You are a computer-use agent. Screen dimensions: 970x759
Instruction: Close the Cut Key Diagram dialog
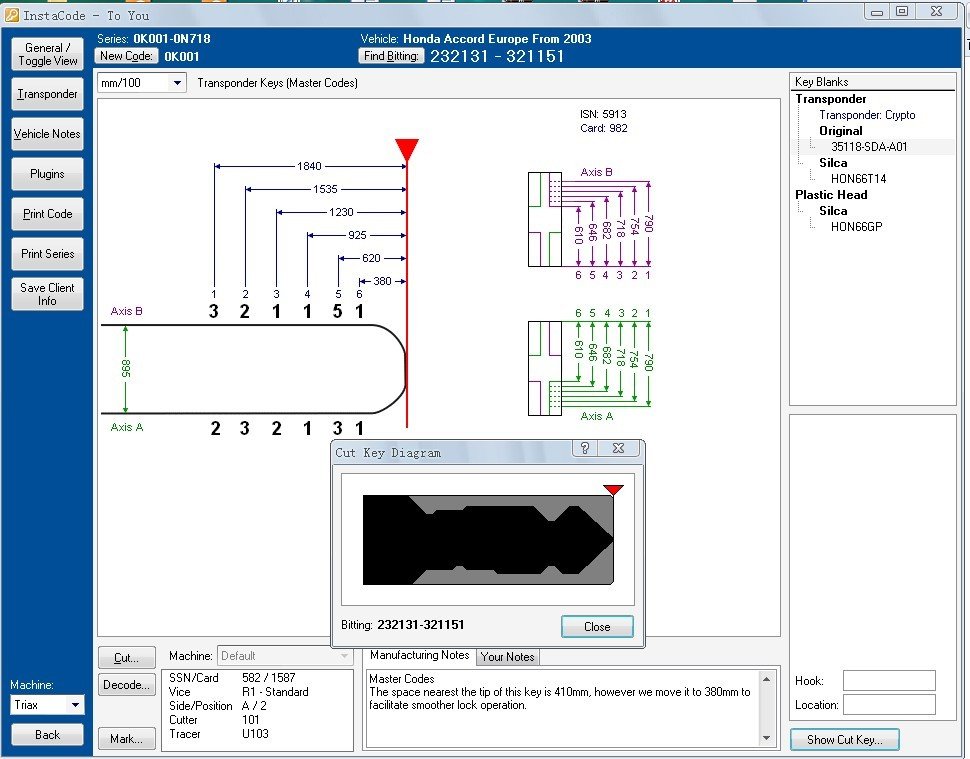click(597, 627)
